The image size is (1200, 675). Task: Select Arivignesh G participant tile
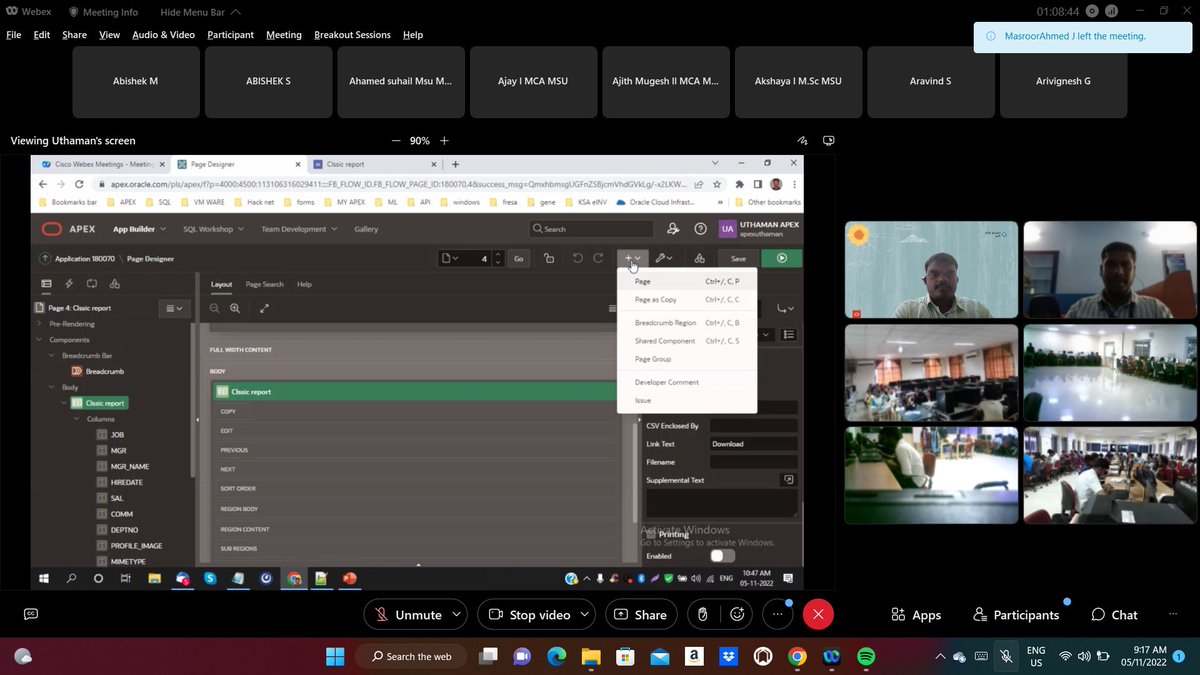(x=1063, y=81)
